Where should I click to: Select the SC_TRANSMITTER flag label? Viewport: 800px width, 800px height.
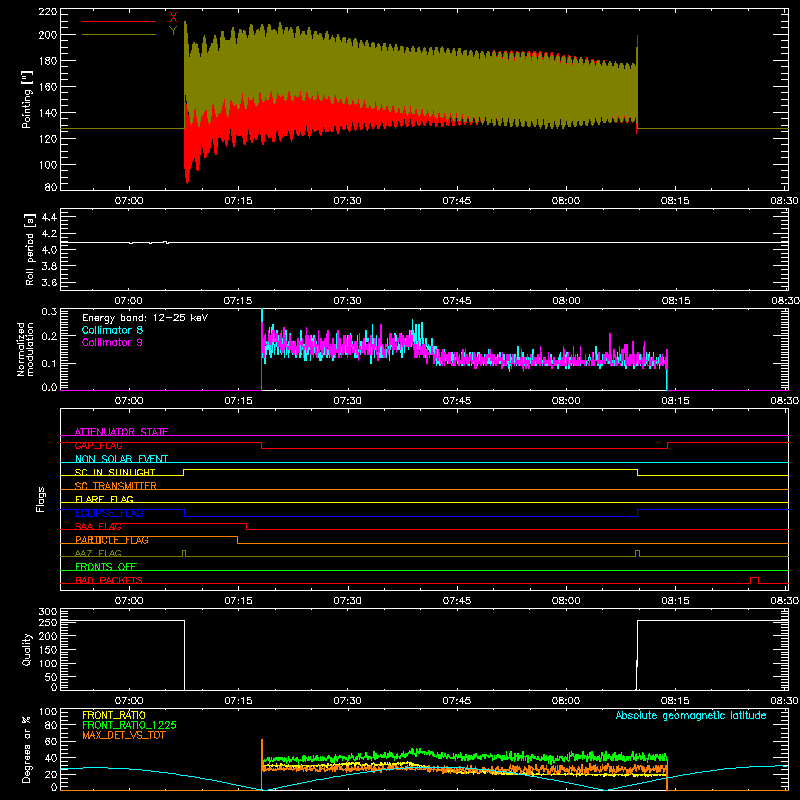click(116, 486)
